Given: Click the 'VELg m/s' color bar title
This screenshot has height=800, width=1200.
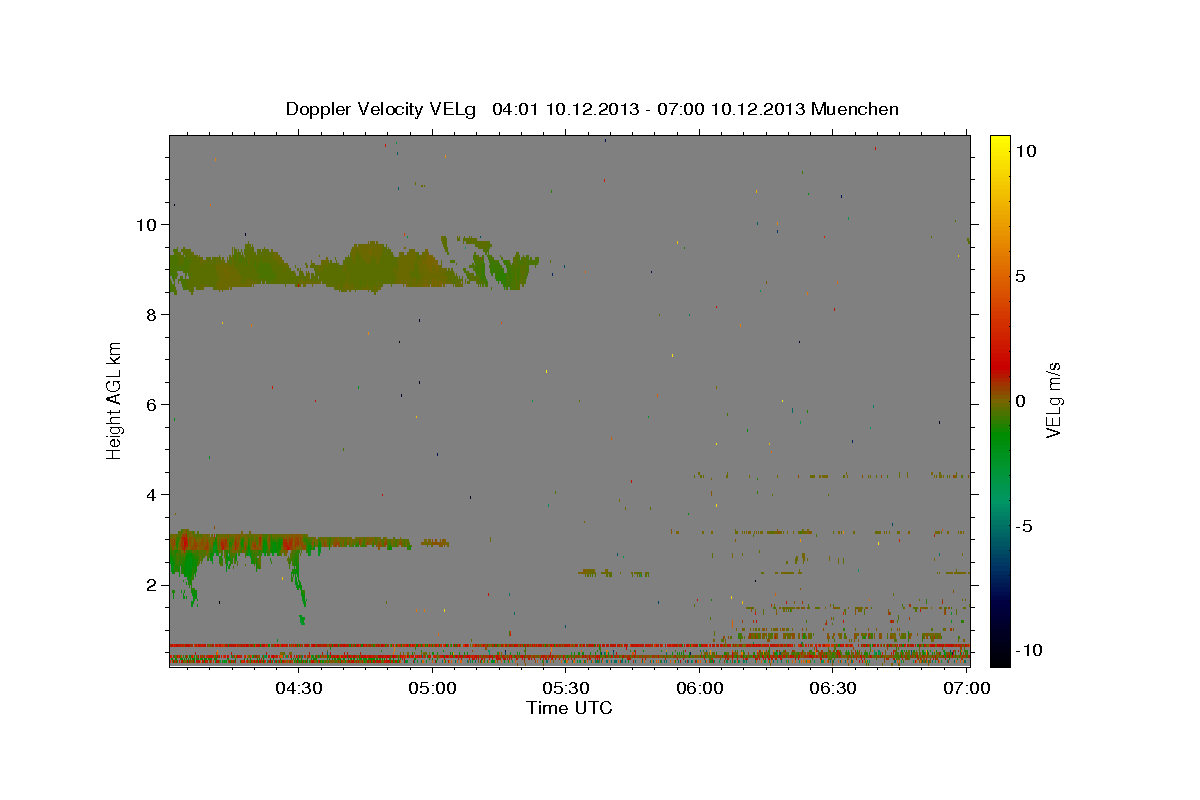Looking at the screenshot, I should coord(1054,400).
